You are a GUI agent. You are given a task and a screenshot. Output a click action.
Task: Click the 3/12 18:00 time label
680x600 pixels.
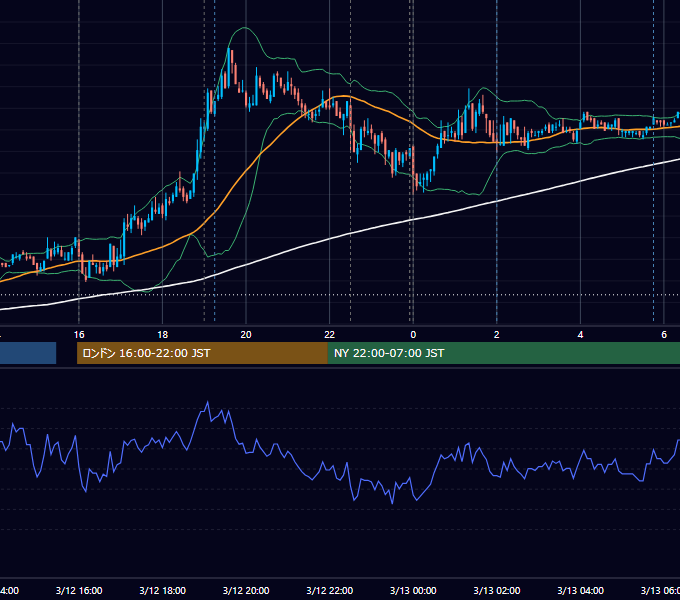163,590
